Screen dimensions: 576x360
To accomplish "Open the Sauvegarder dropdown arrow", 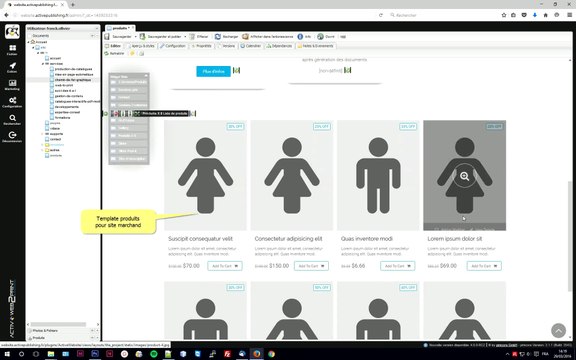I will 135,37.
